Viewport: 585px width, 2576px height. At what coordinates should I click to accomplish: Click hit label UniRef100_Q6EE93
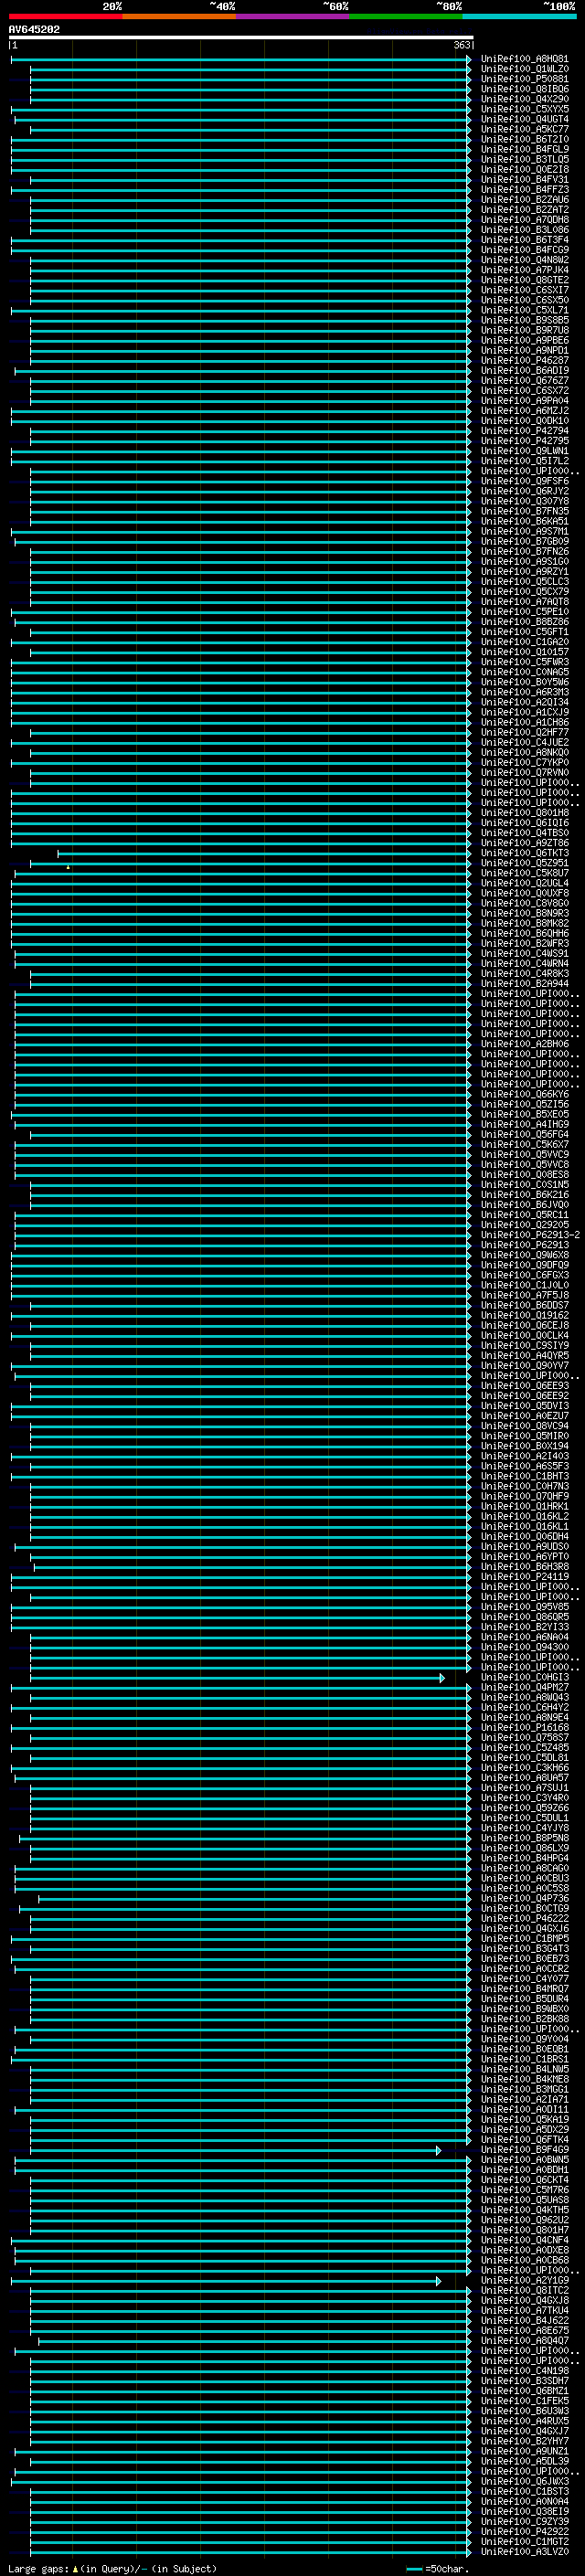point(524,1386)
